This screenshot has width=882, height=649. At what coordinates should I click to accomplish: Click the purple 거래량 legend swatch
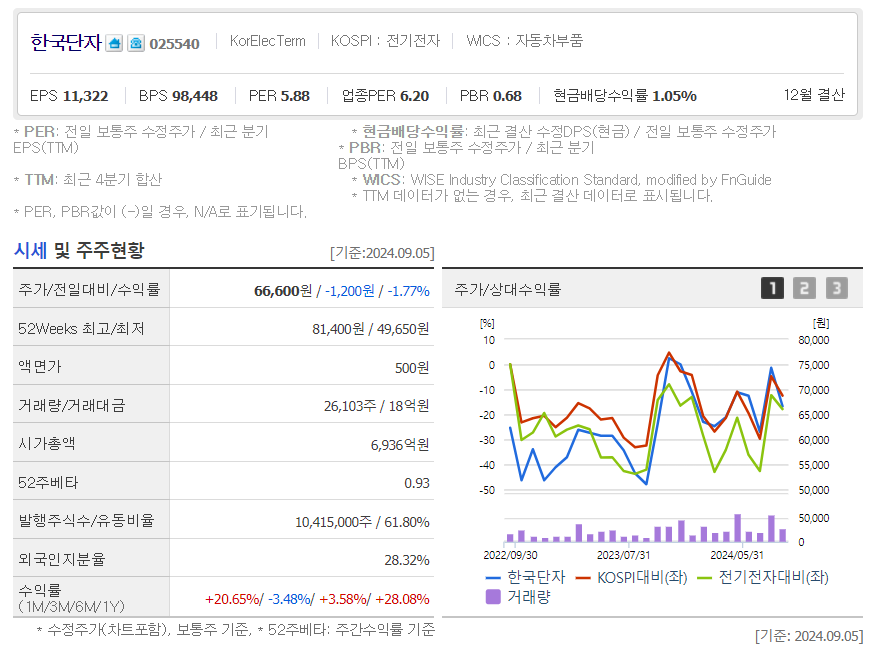pyautogui.click(x=493, y=597)
